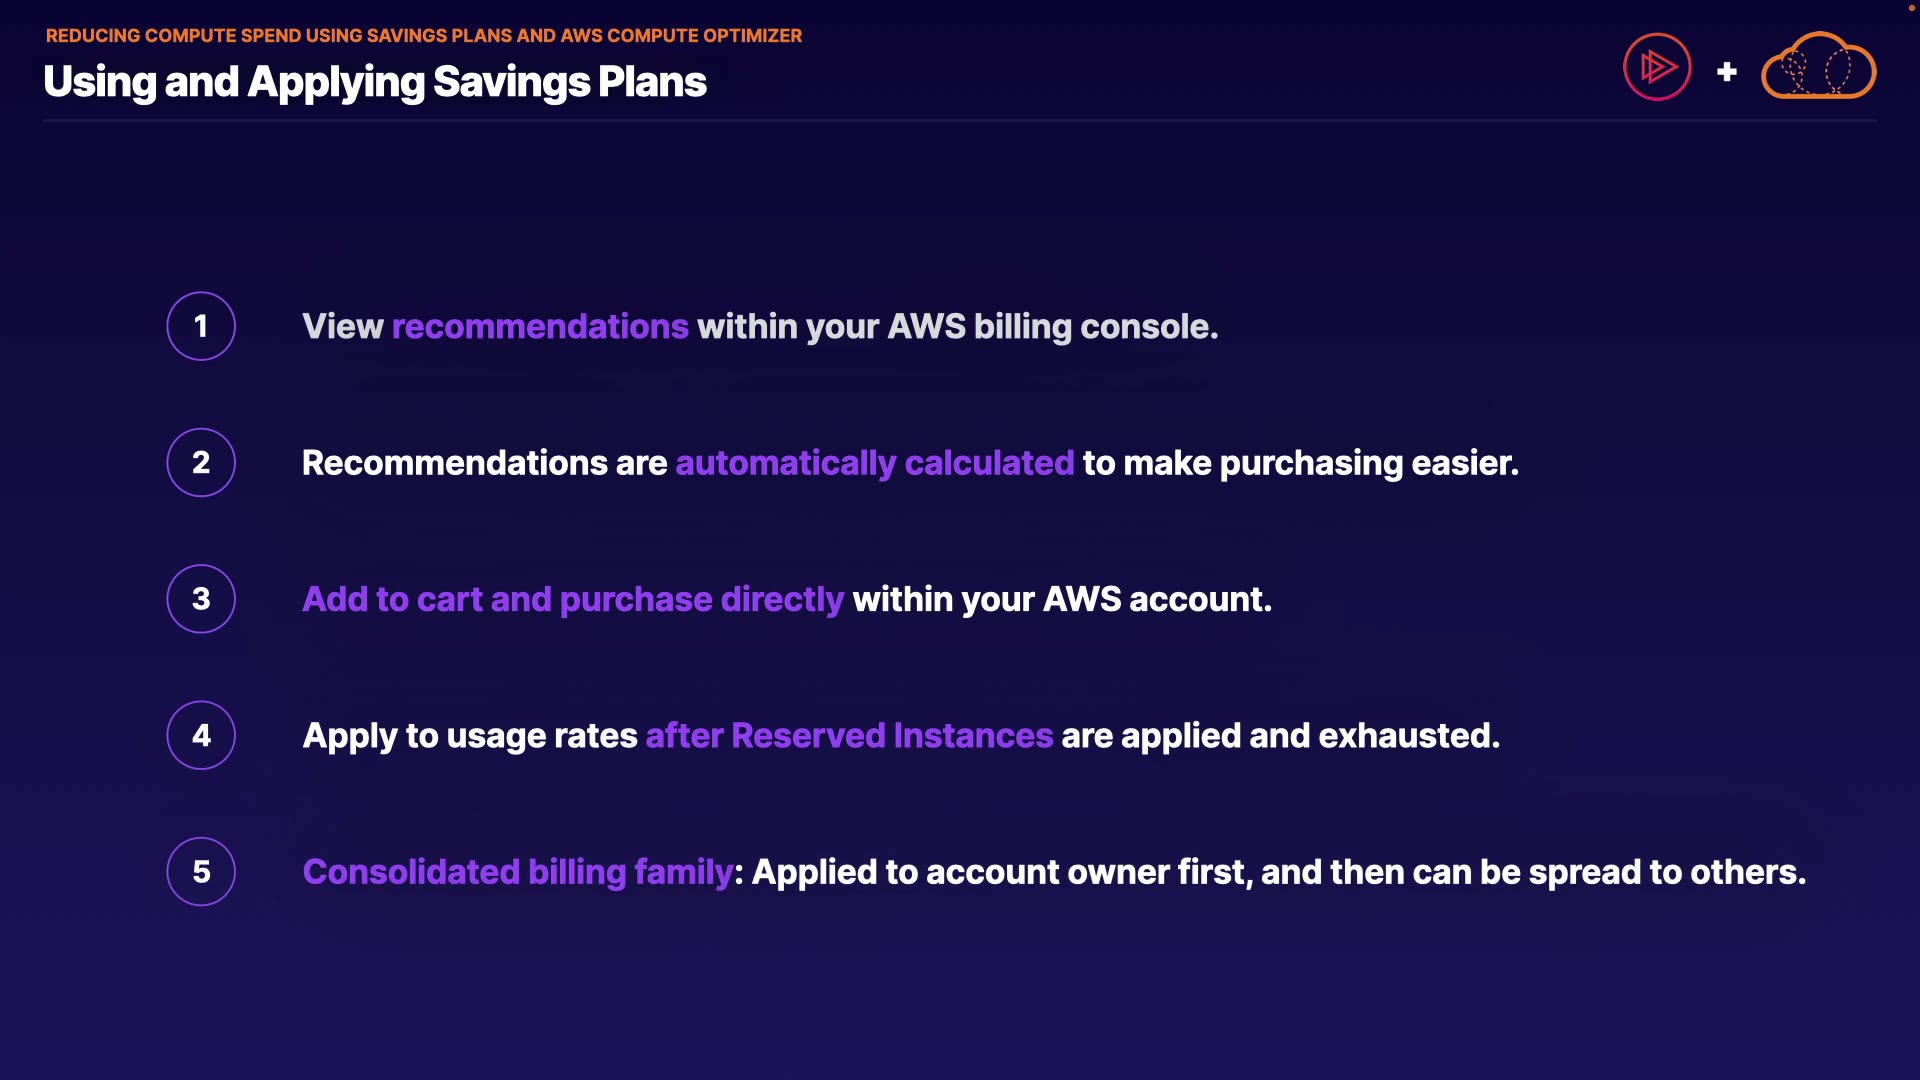
Task: Select the numbered circle 2
Action: (201, 462)
